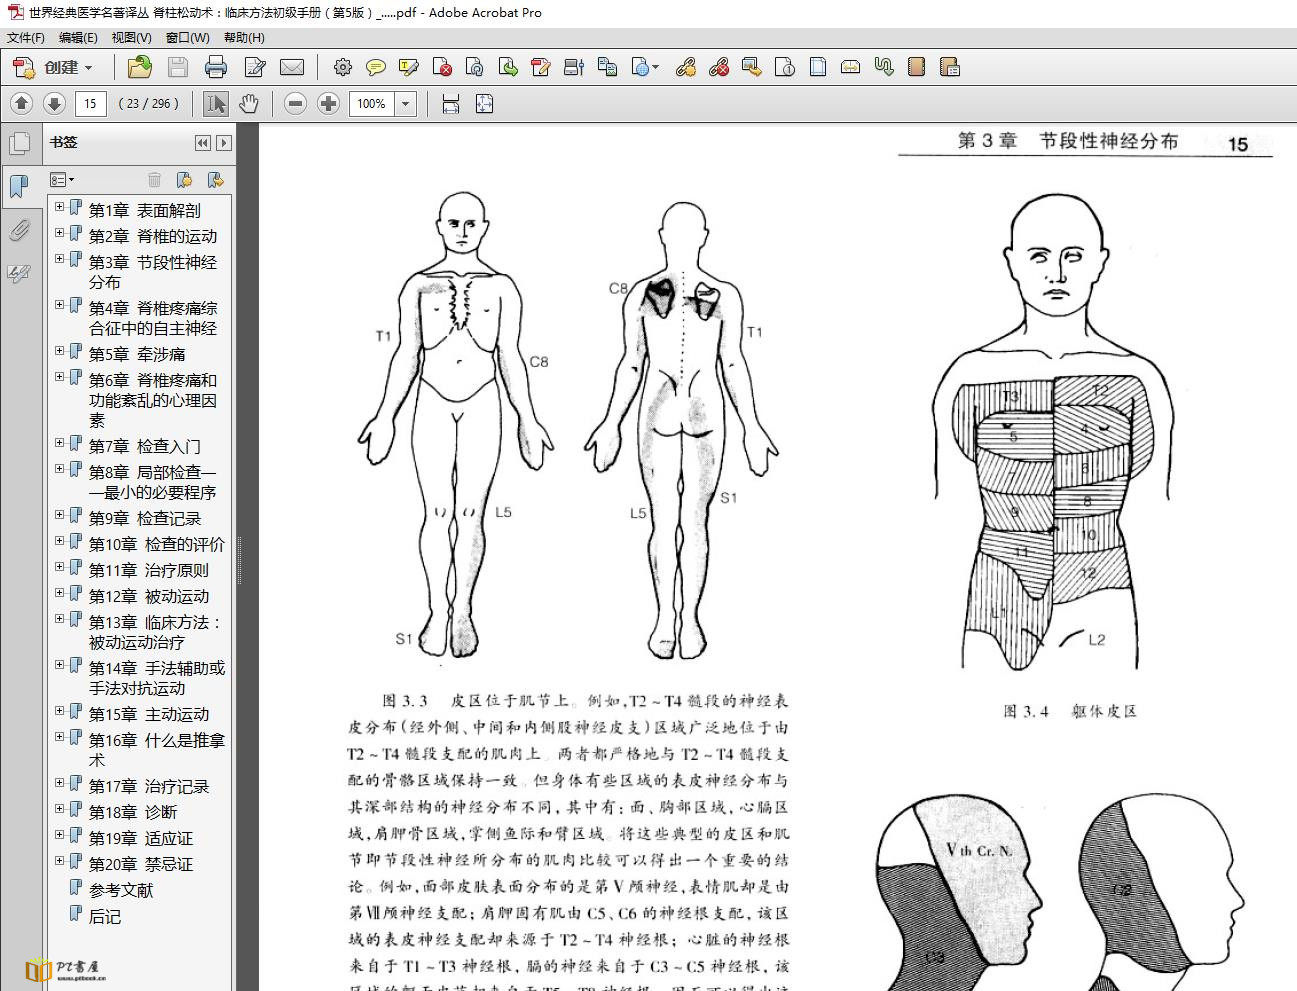Image resolution: width=1297 pixels, height=991 pixels.
Task: Expand the 第7章 检查入门 bookmark
Action: click(x=59, y=443)
